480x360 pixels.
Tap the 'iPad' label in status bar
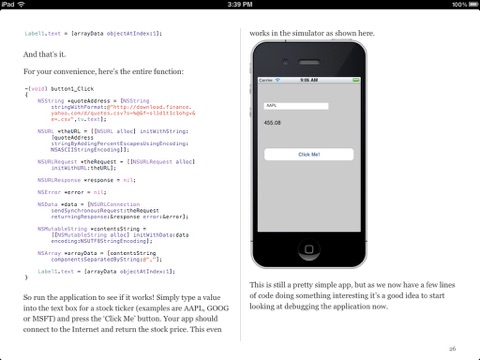tap(8, 4)
